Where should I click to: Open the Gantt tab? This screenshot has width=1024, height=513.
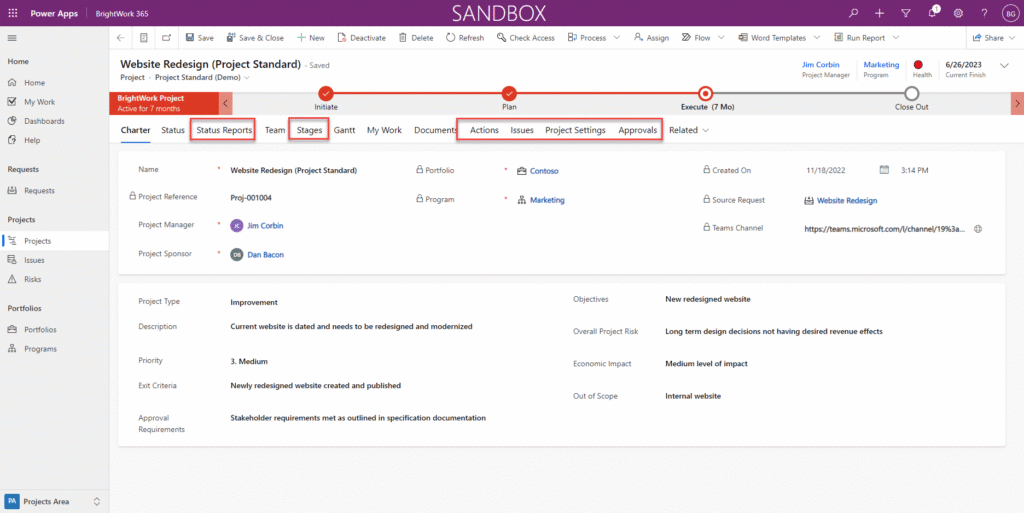tap(344, 130)
